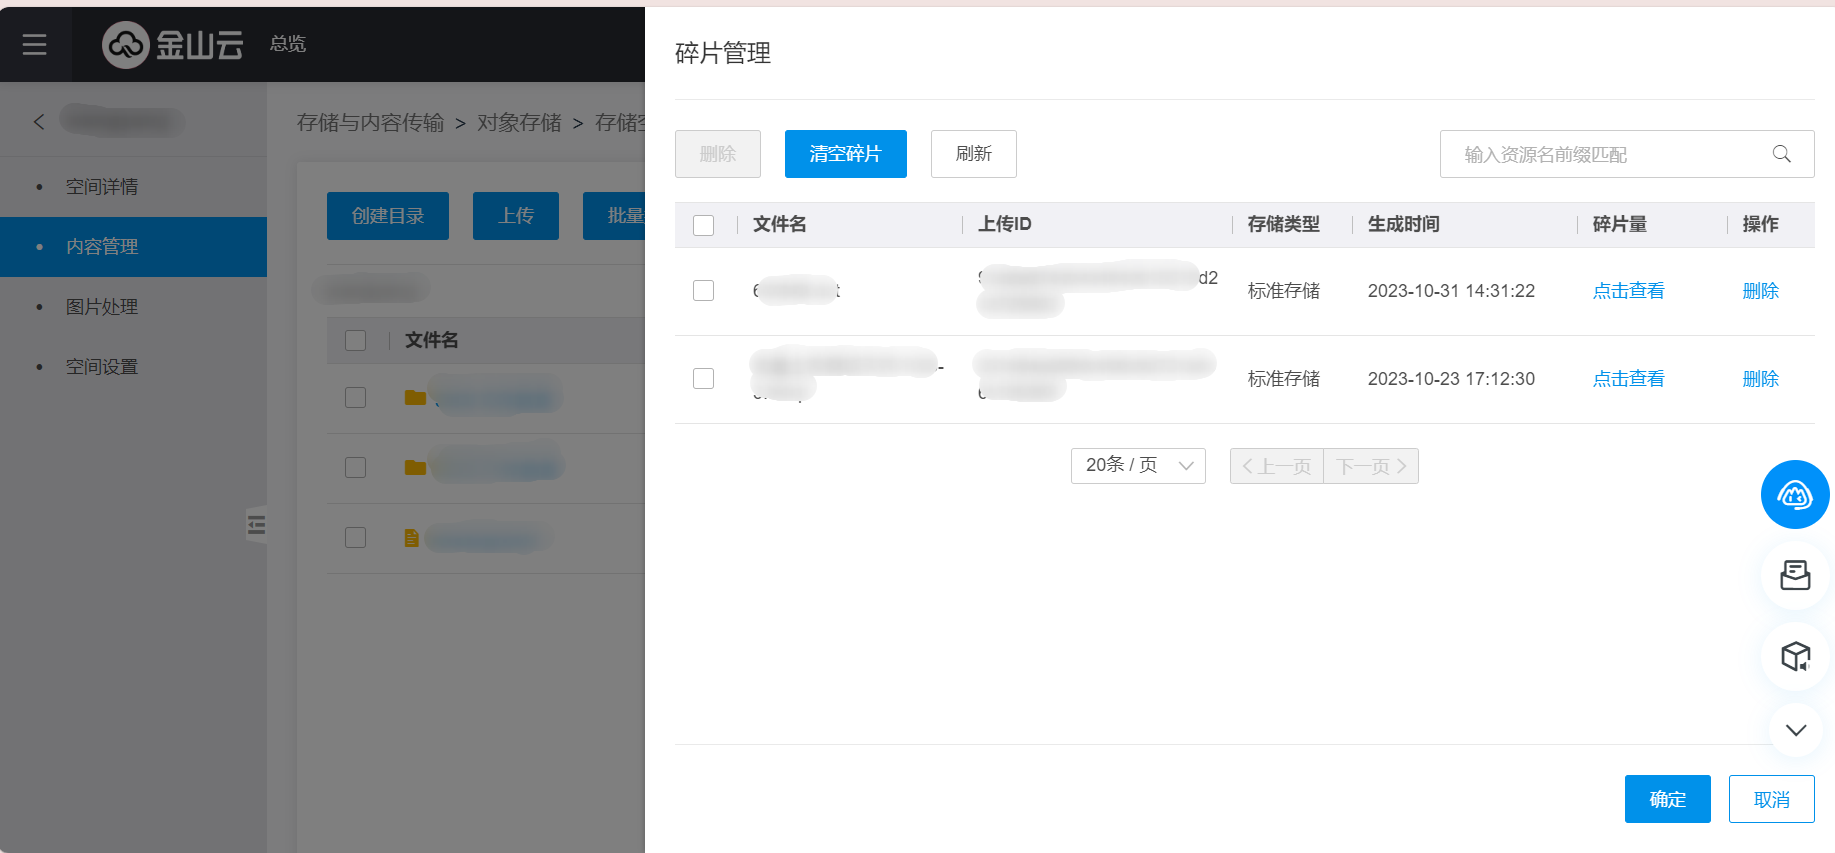Image resolution: width=1835 pixels, height=853 pixels.
Task: Click the 上传 button in background
Action: pos(516,216)
